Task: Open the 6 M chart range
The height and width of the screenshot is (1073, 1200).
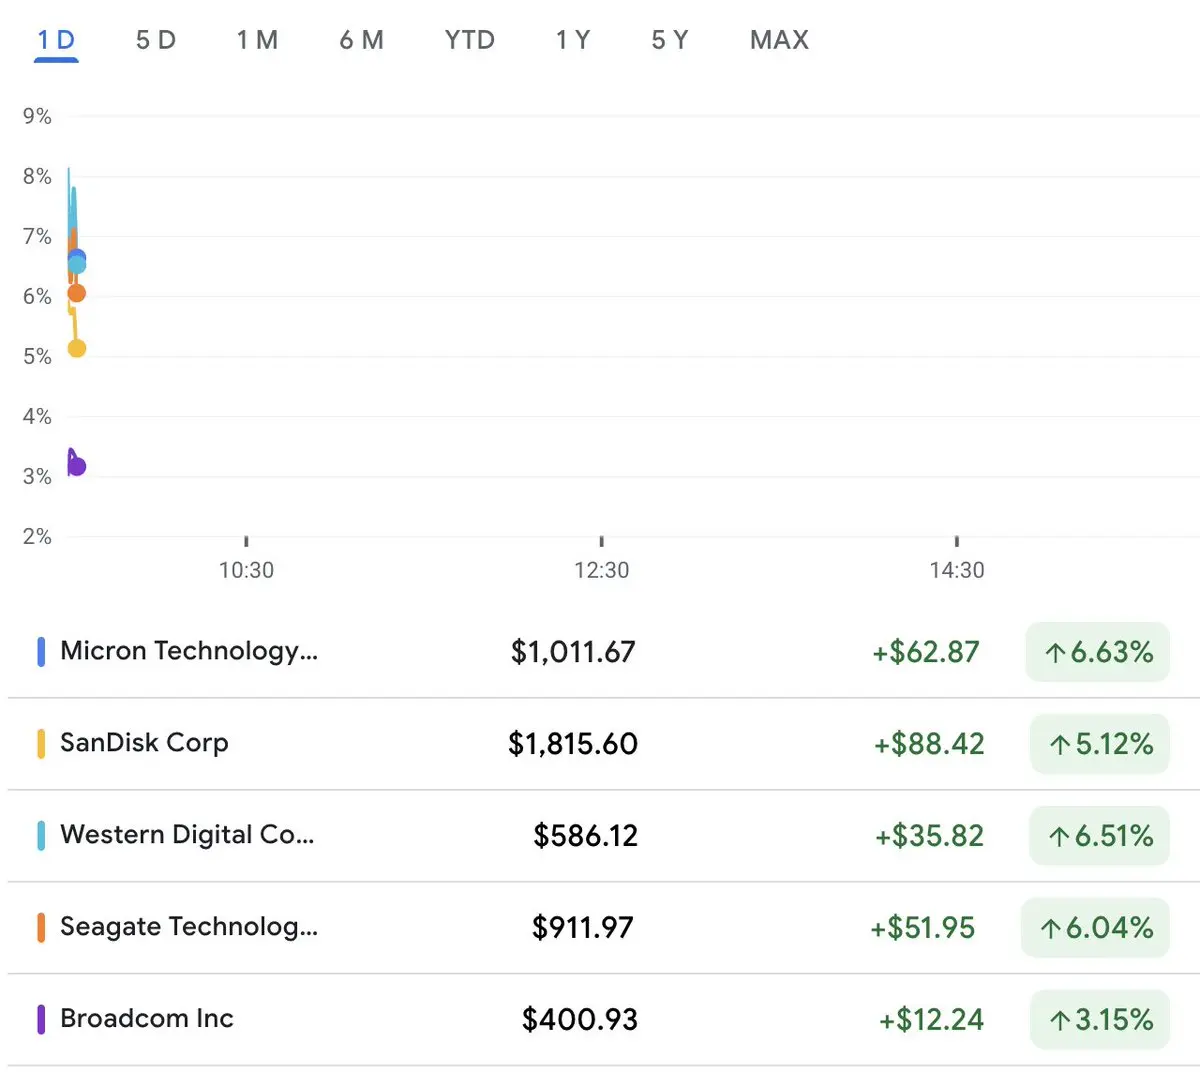Action: [x=361, y=40]
